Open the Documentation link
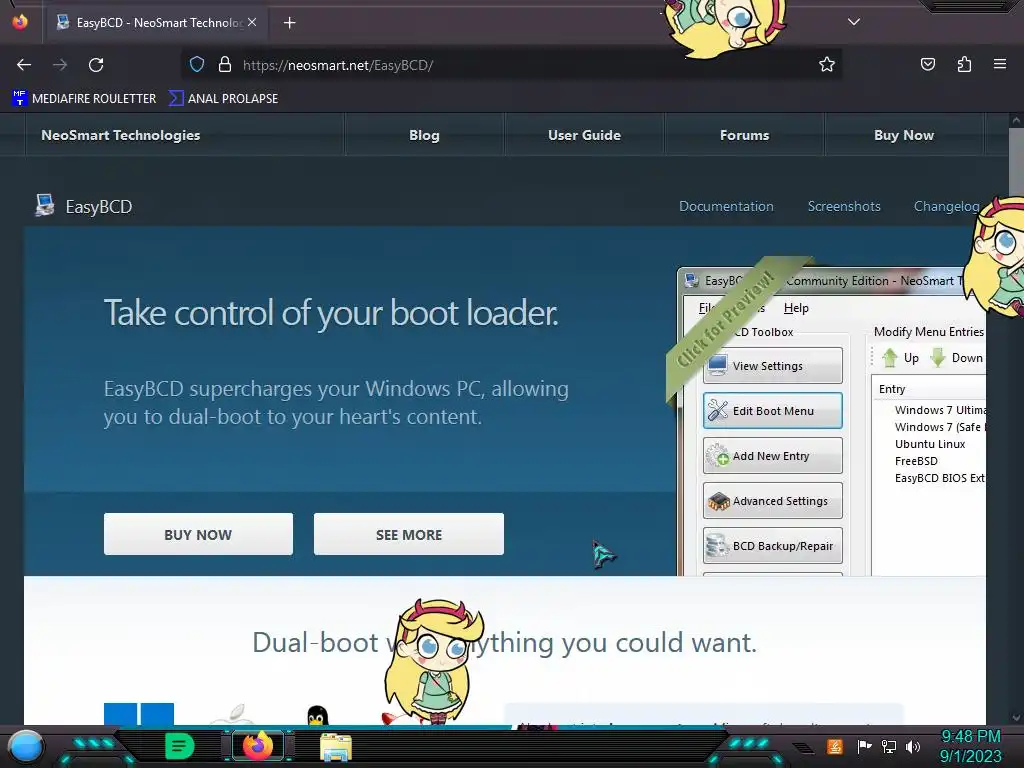The image size is (1024, 768). tap(726, 206)
